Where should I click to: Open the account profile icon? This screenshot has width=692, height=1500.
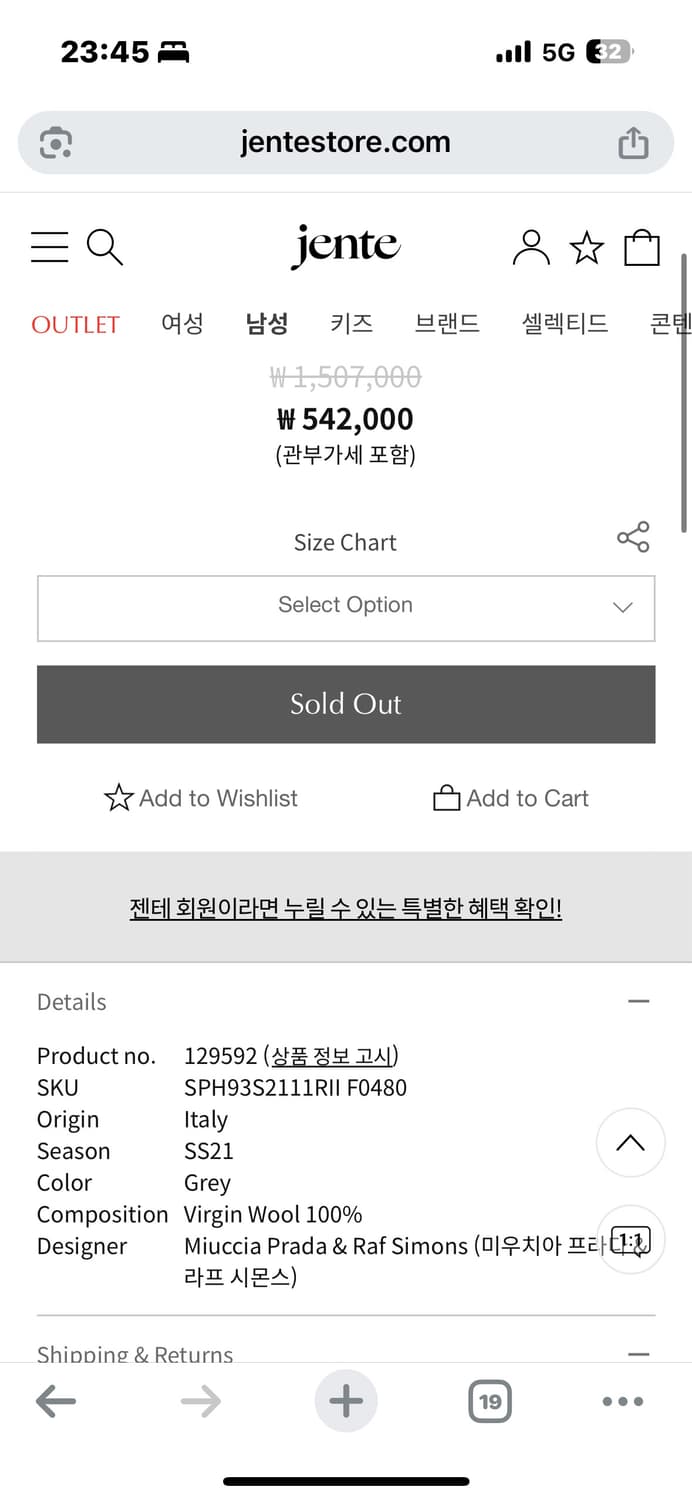(x=531, y=247)
